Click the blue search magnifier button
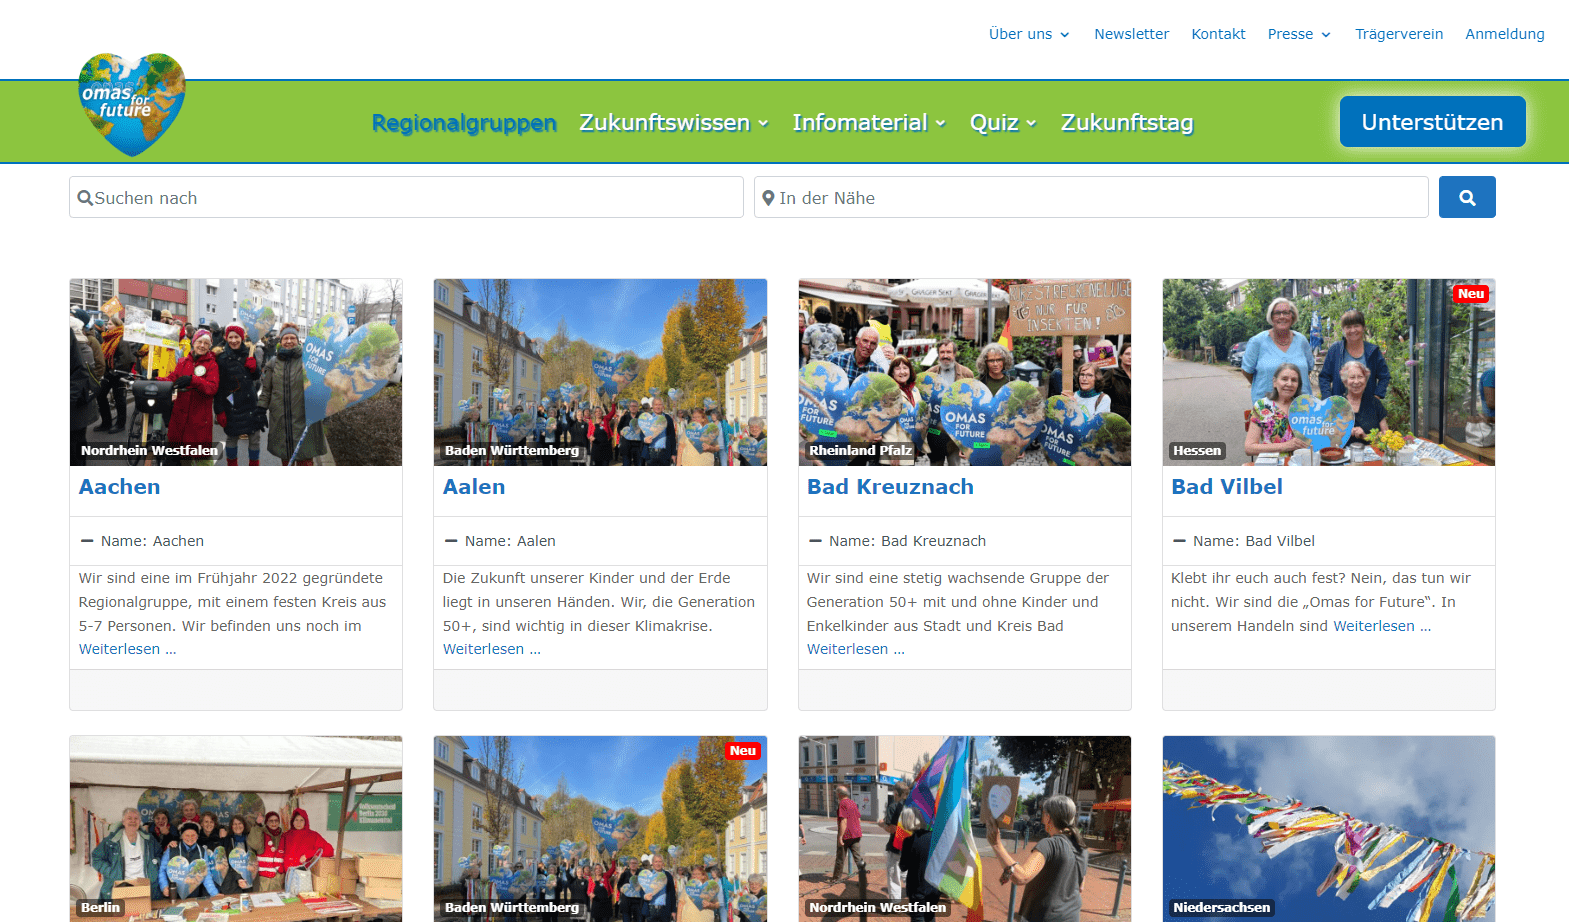 (1467, 197)
